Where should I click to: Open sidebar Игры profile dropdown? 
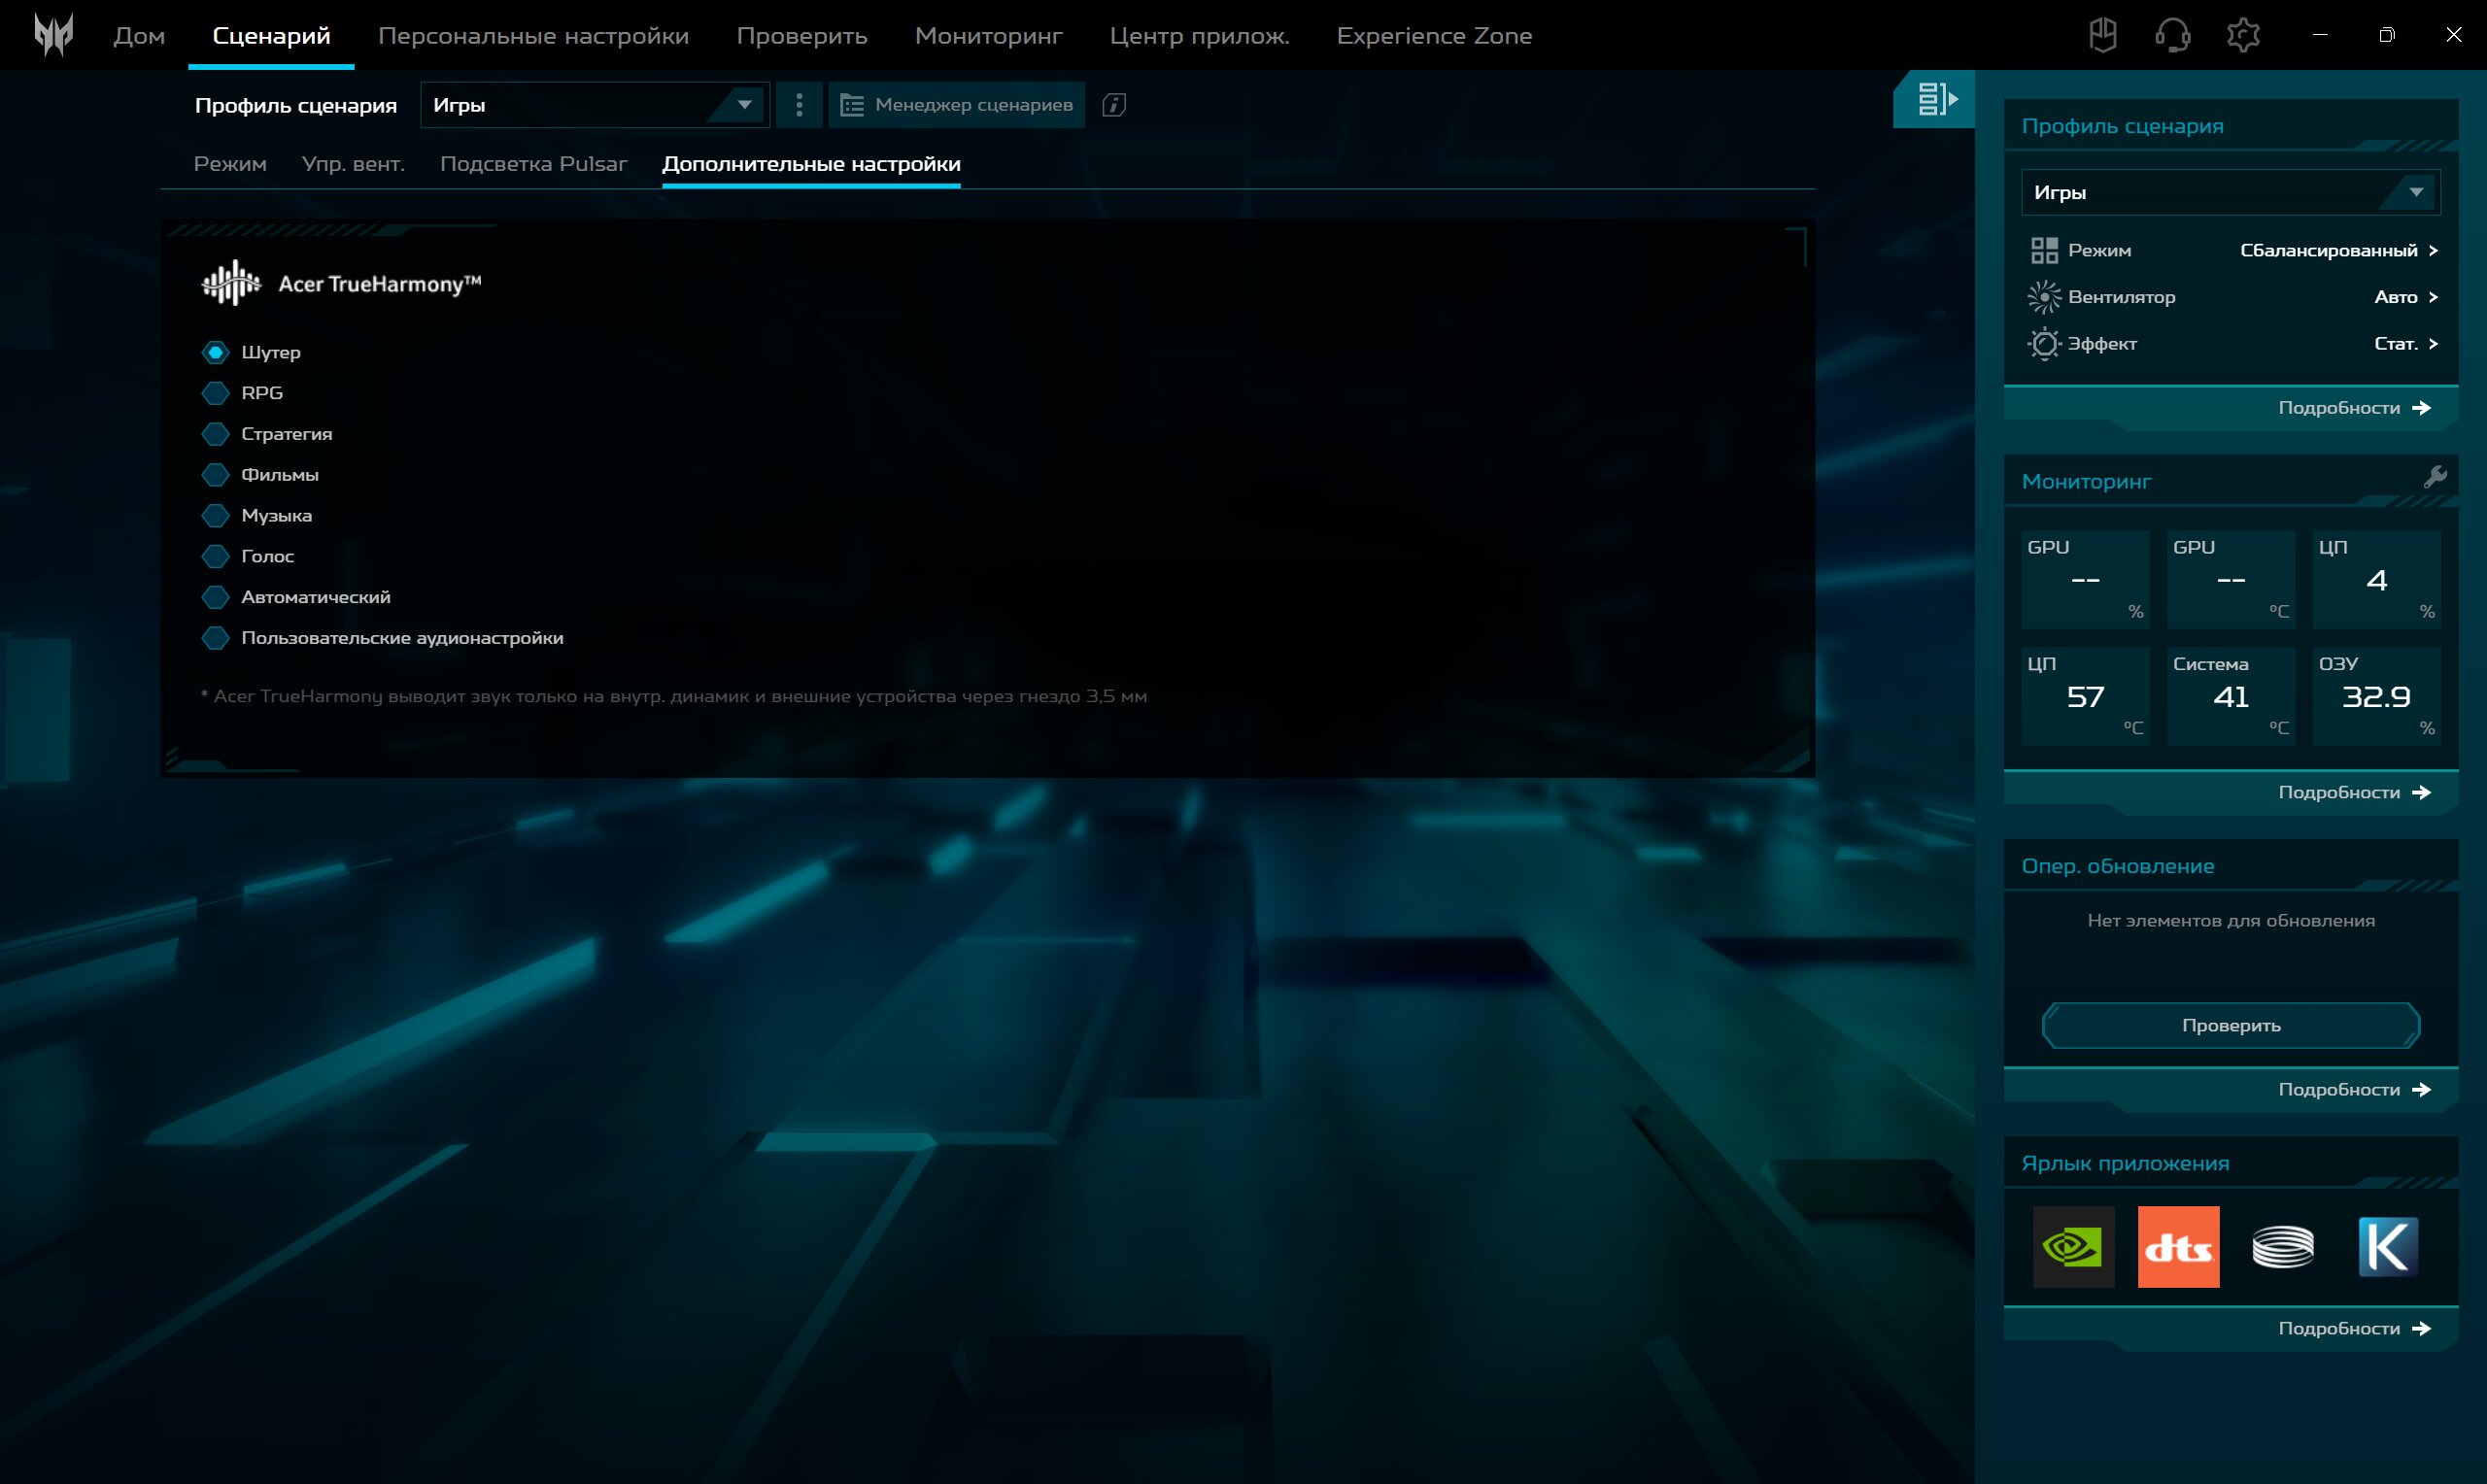point(2230,192)
